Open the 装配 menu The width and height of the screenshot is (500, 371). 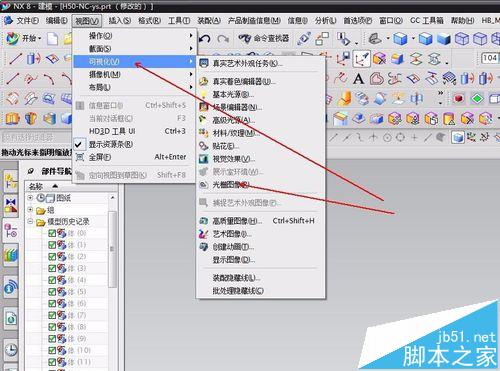click(x=209, y=21)
